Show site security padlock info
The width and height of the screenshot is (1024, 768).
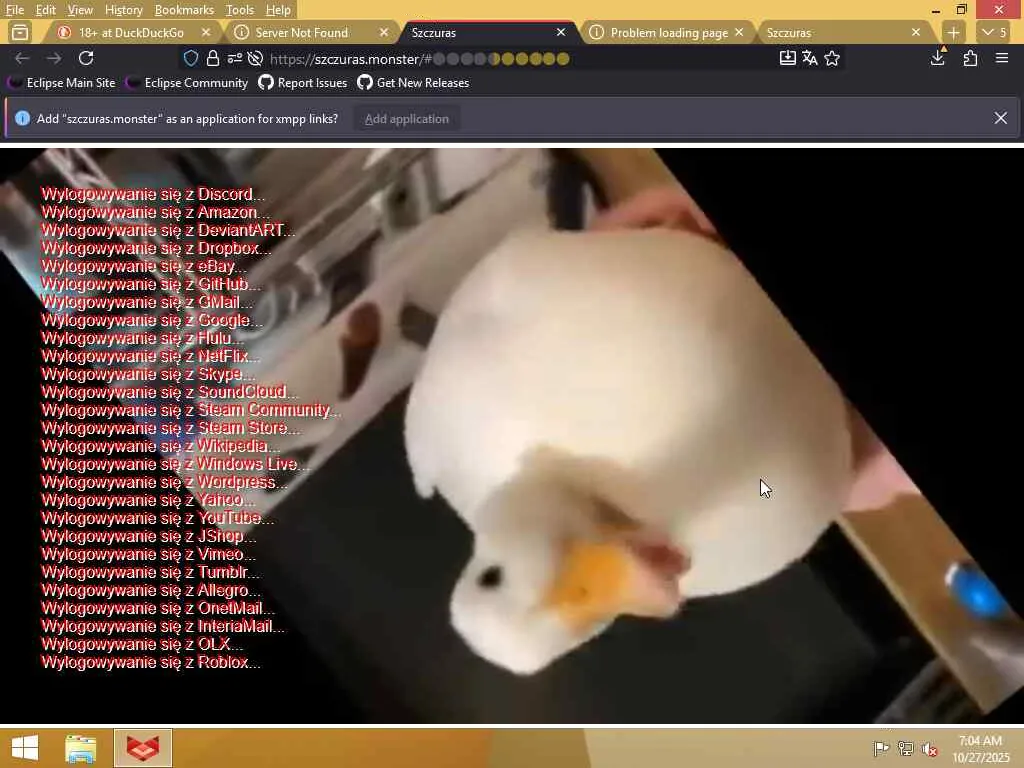tap(212, 59)
